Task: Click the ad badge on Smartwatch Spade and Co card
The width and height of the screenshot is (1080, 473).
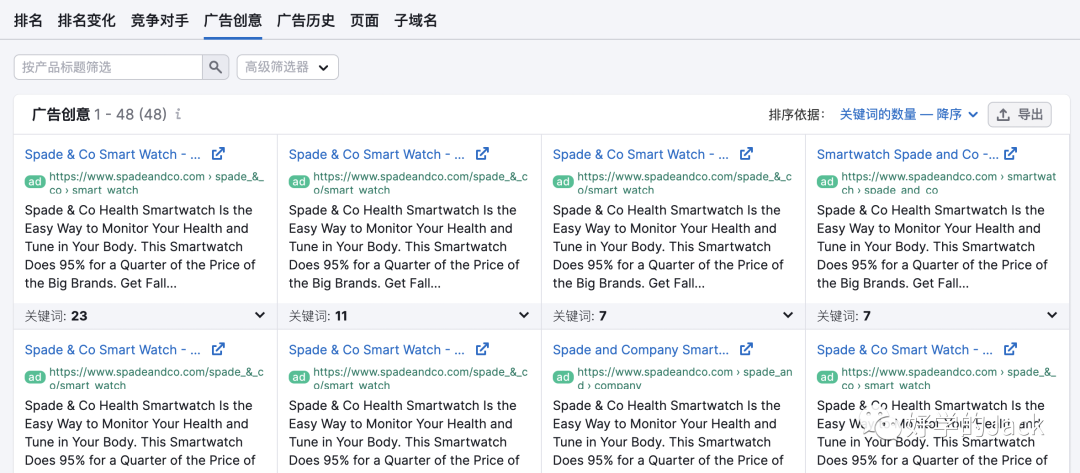Action: [827, 182]
